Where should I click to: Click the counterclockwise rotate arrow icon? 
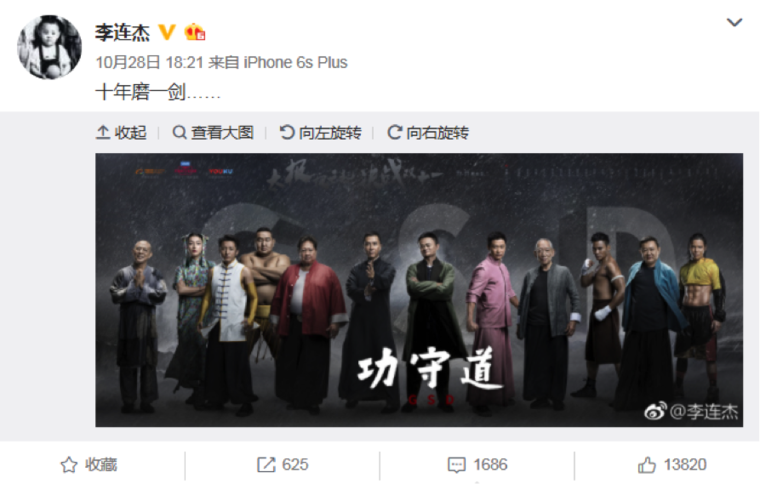(x=287, y=132)
